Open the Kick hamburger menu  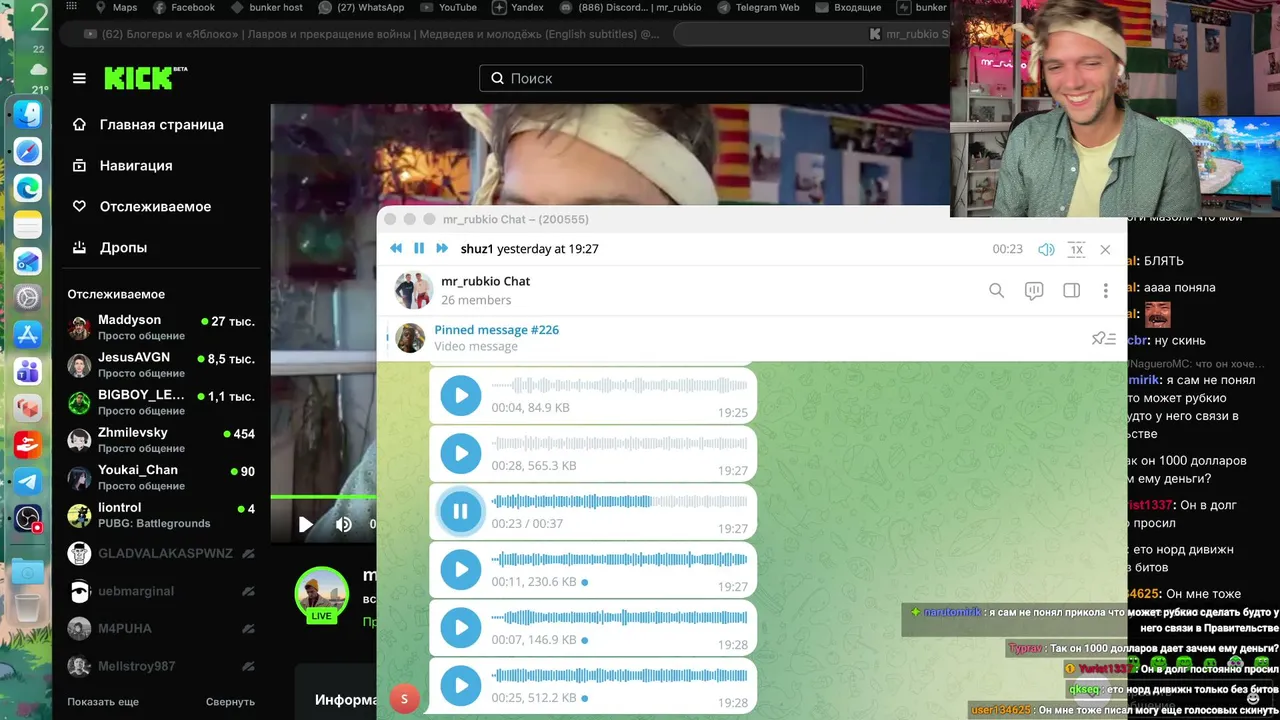click(x=79, y=78)
